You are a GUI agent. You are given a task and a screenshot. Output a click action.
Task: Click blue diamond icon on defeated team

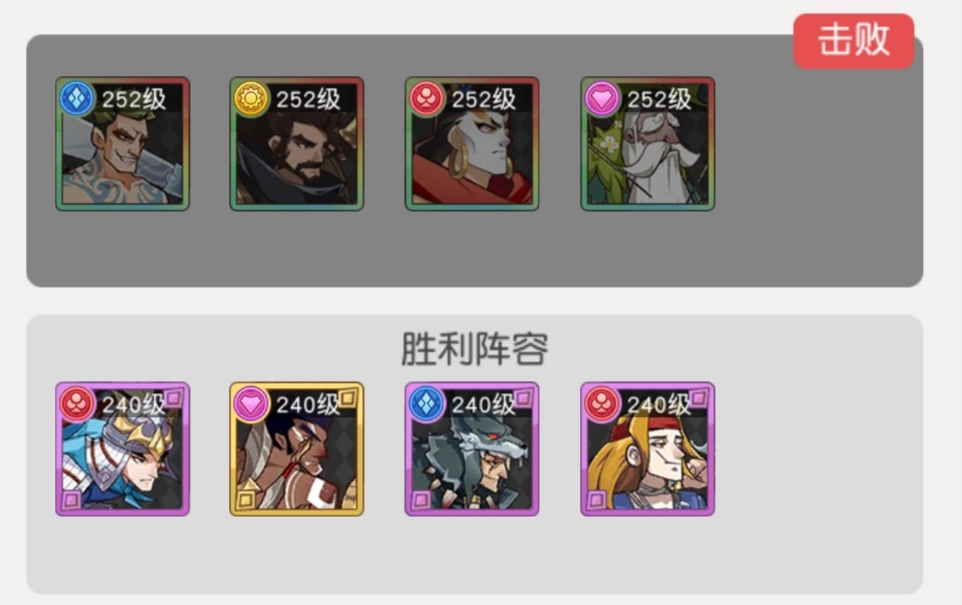[77, 98]
